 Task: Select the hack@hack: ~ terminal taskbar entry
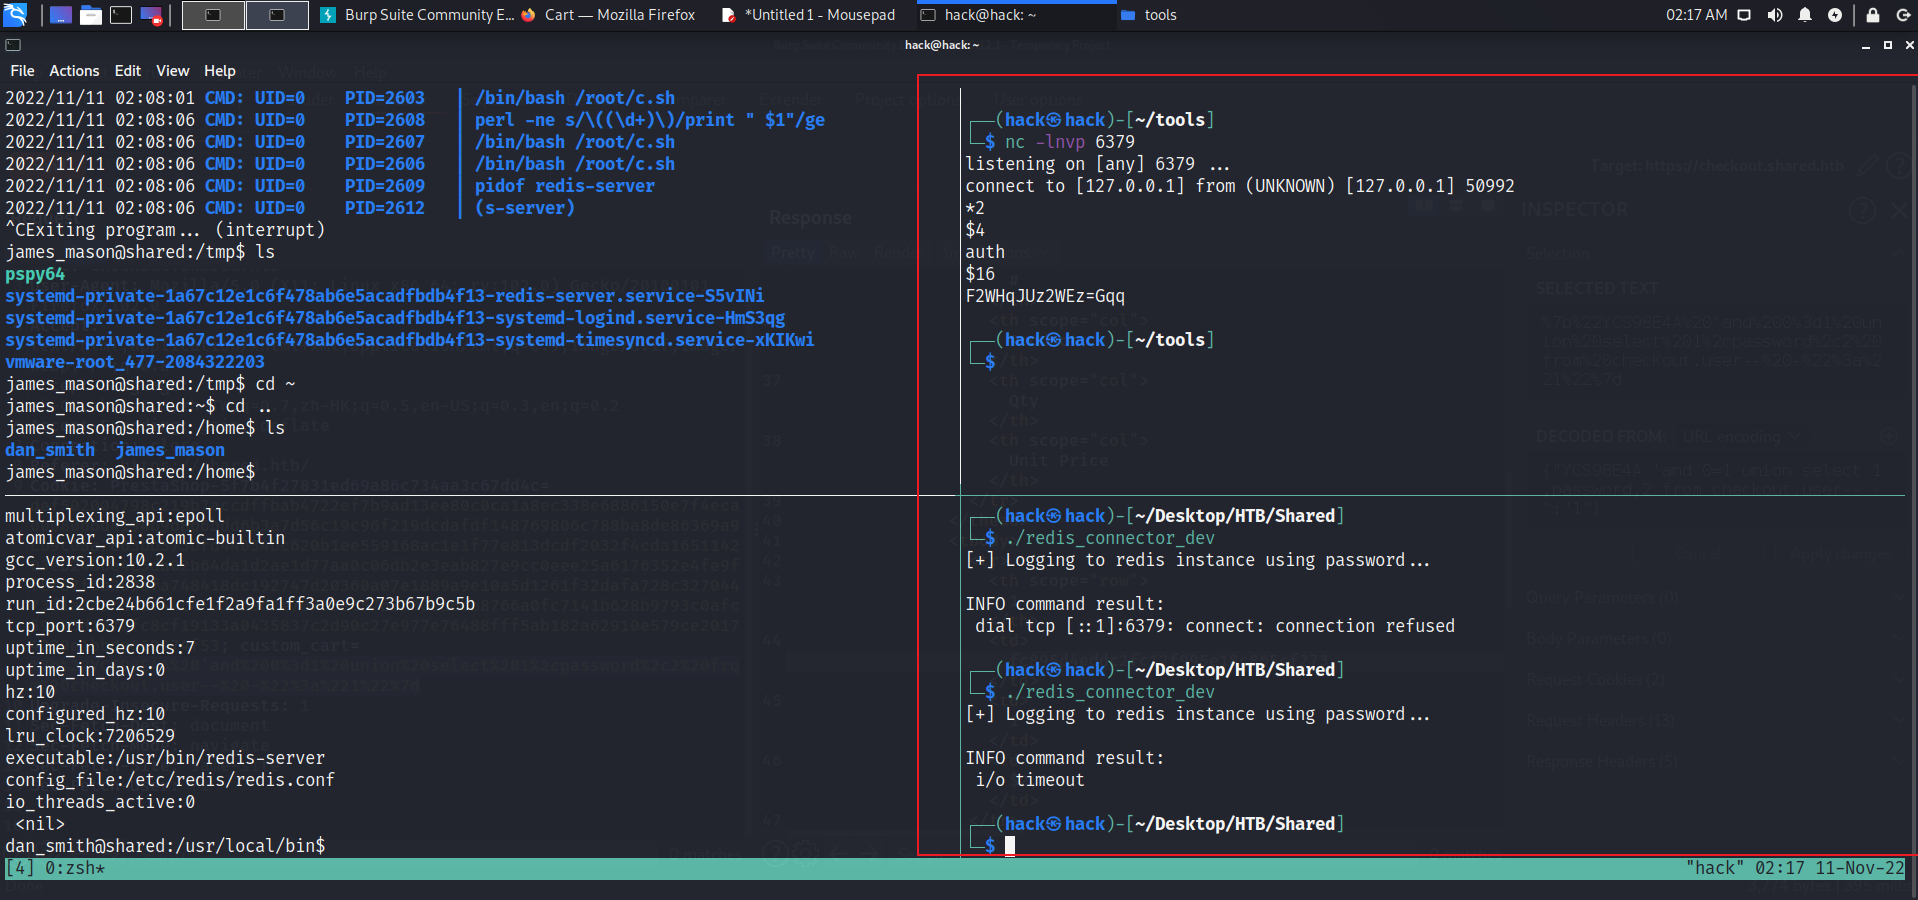(1017, 15)
